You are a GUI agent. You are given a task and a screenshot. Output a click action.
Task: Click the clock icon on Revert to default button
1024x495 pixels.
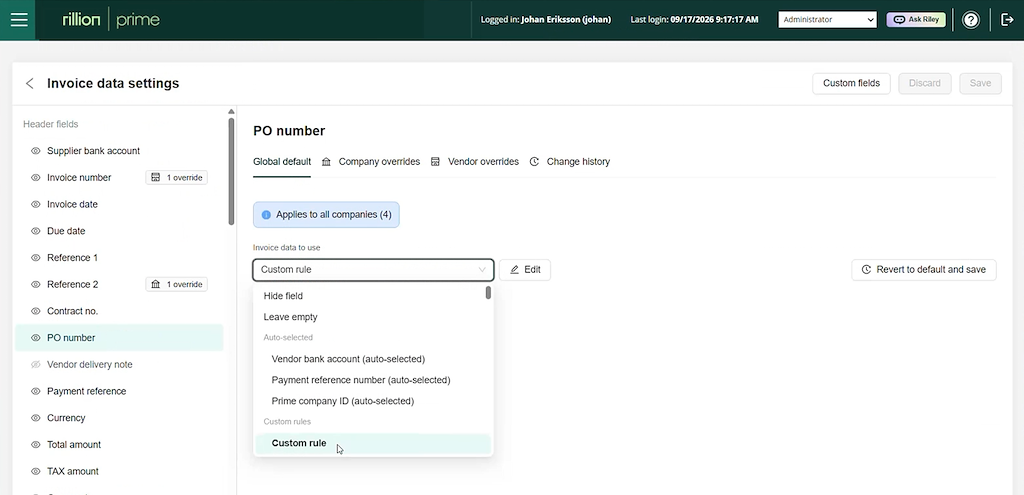(x=867, y=270)
